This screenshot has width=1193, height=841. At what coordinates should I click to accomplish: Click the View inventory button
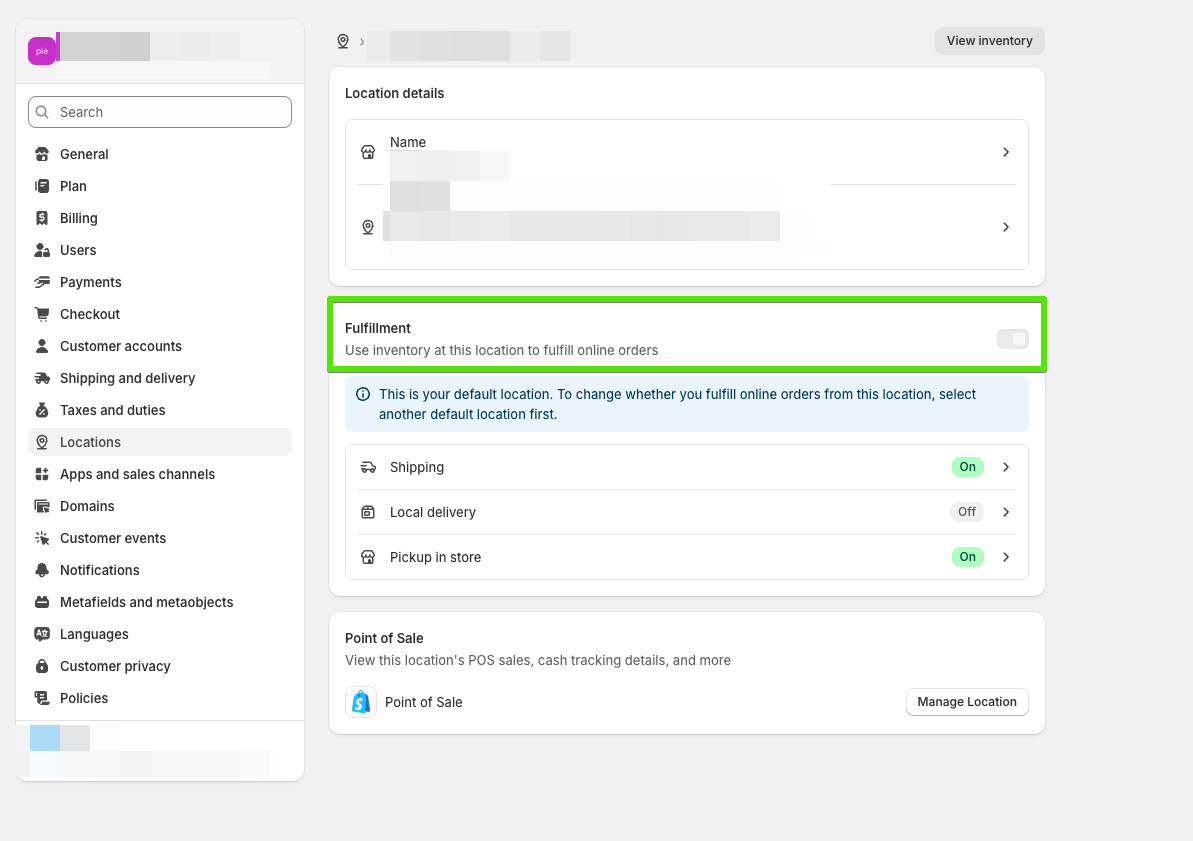989,41
